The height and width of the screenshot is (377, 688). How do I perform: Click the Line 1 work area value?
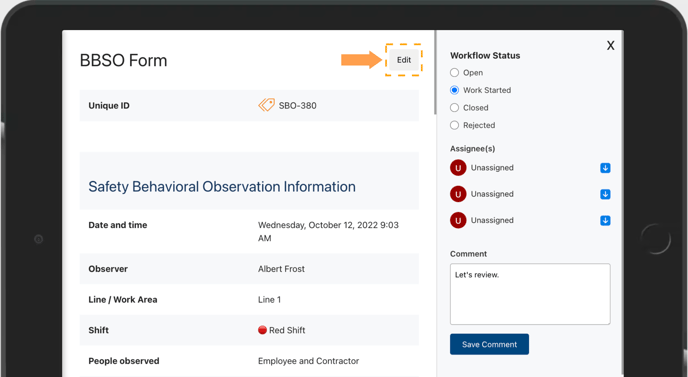click(x=269, y=300)
